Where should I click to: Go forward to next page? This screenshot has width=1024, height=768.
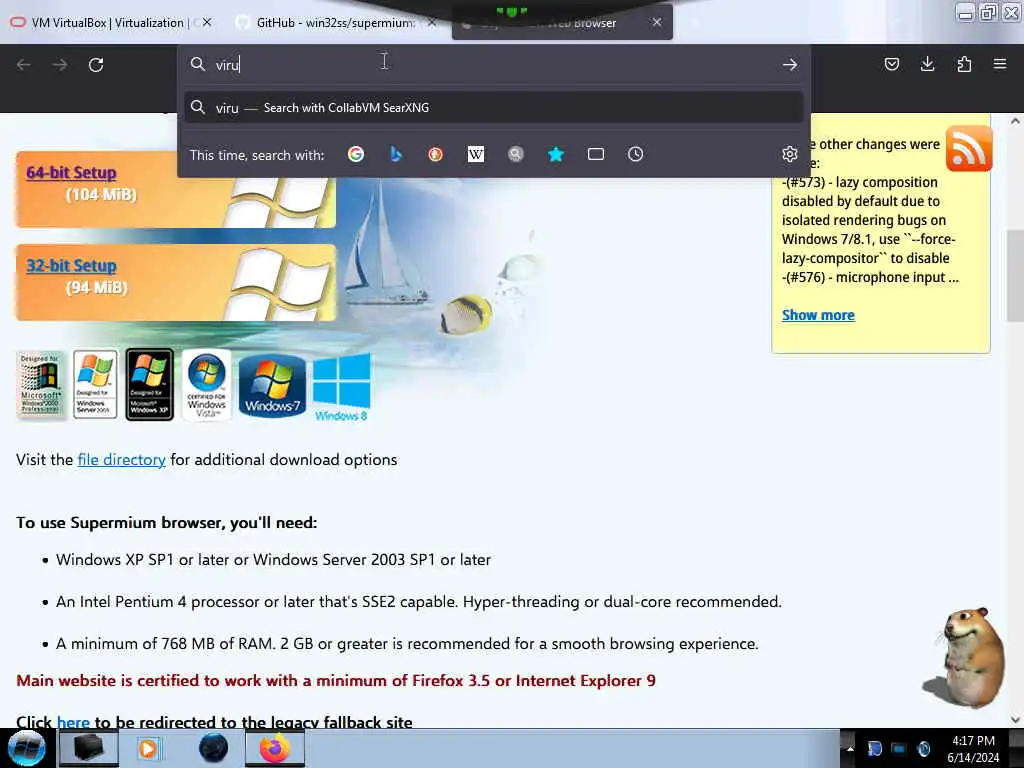pyautogui.click(x=60, y=65)
